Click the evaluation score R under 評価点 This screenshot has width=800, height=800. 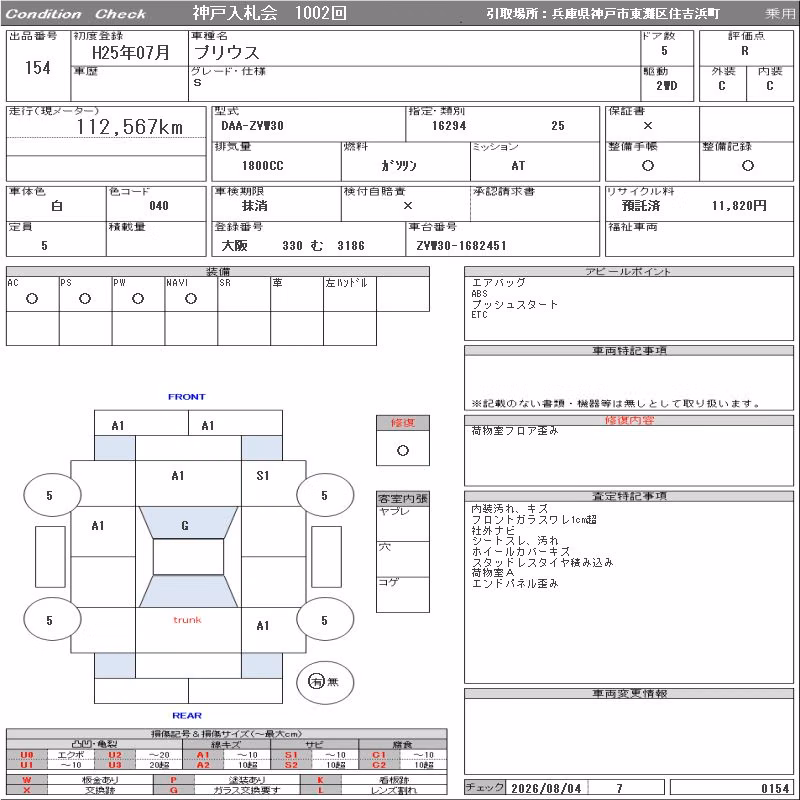(x=745, y=51)
